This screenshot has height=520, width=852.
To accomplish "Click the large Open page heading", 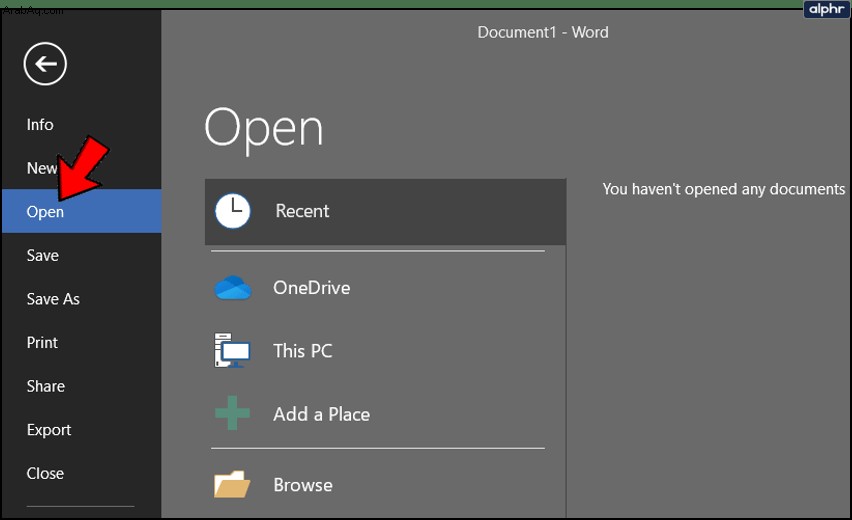I will [264, 130].
